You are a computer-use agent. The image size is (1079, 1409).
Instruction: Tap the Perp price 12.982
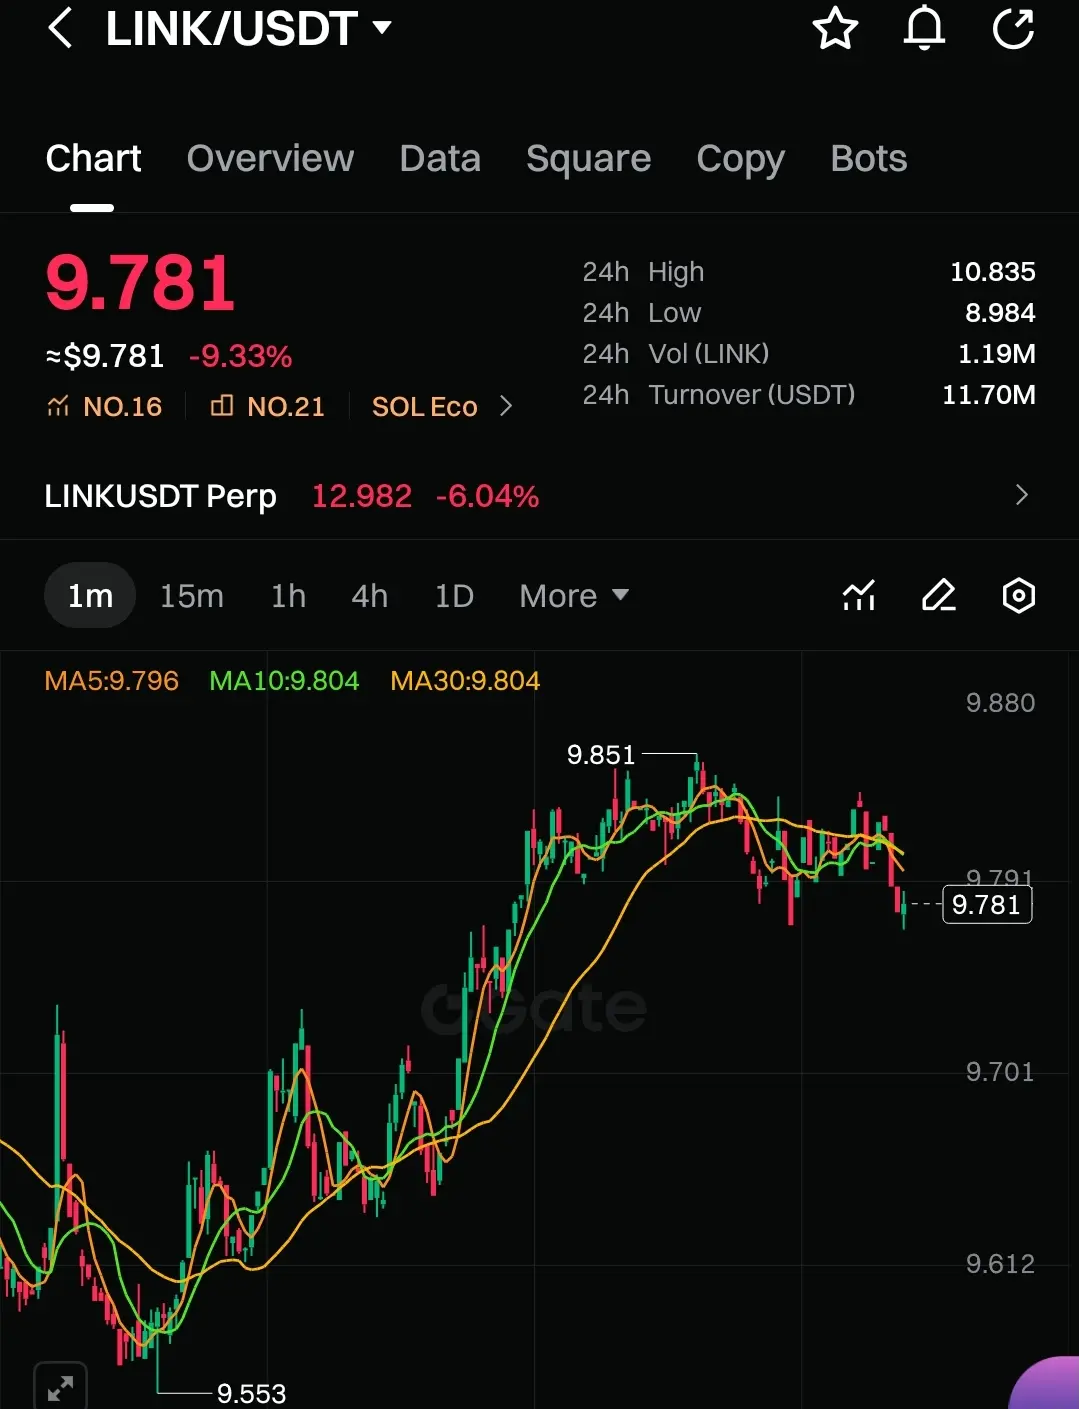362,496
